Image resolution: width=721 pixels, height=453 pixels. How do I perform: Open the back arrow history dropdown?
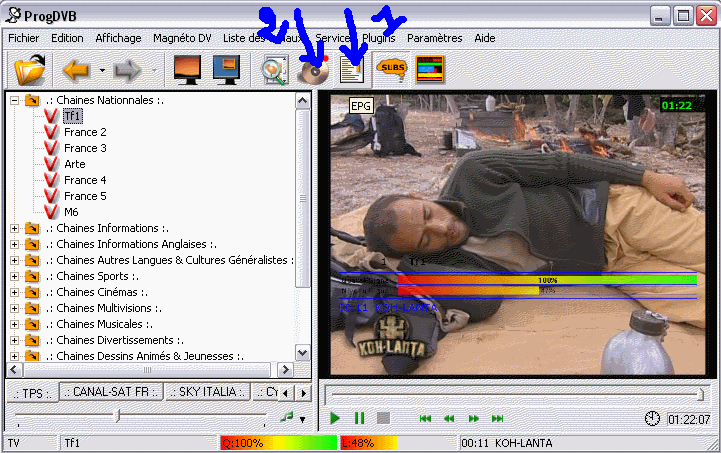pyautogui.click(x=102, y=70)
